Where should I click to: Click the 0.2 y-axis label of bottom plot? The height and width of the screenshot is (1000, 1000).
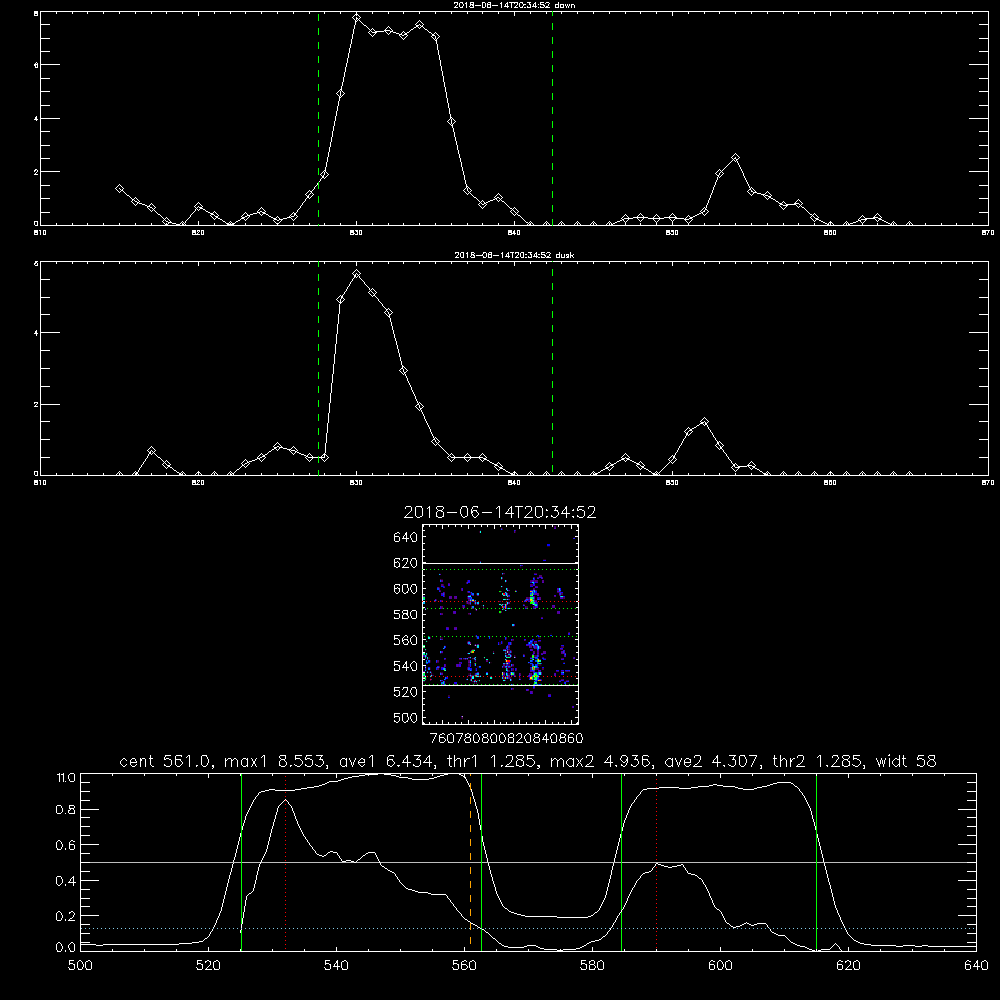pos(66,916)
